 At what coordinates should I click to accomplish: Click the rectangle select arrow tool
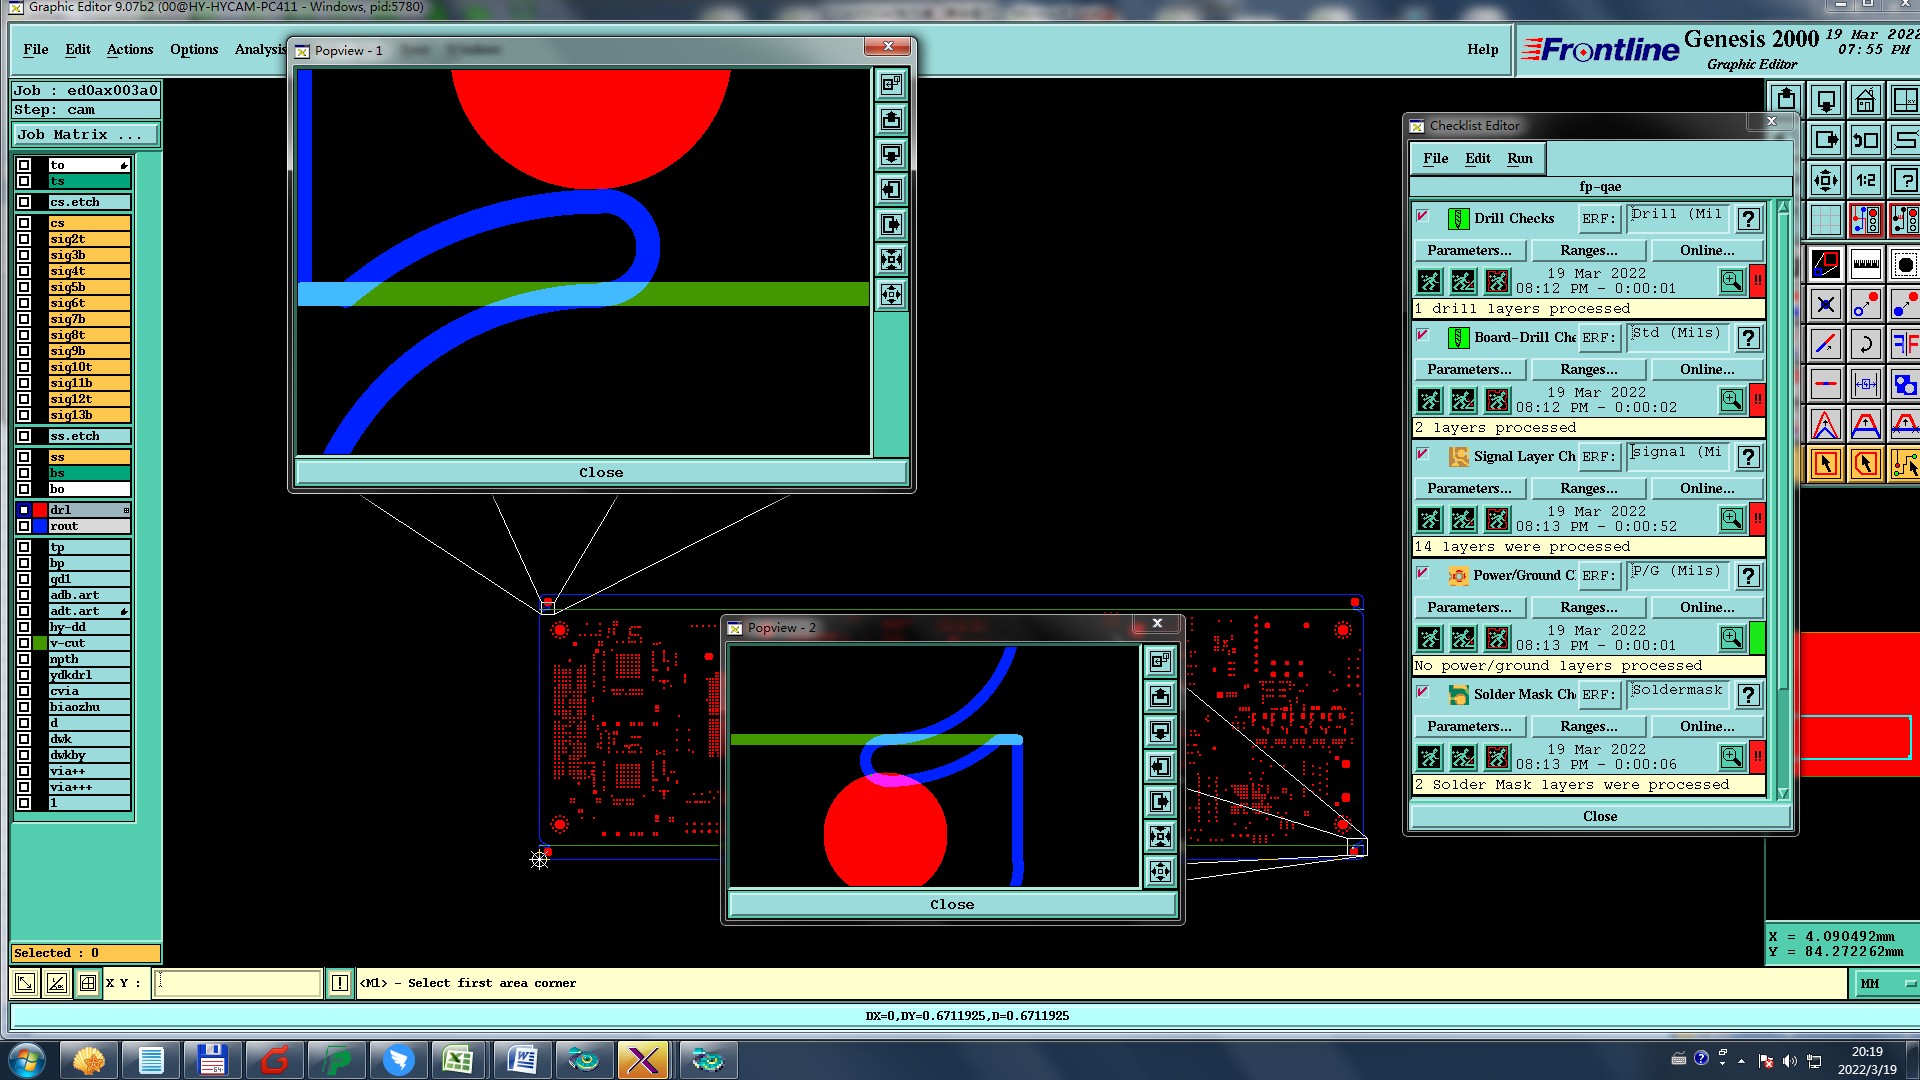(x=1825, y=464)
